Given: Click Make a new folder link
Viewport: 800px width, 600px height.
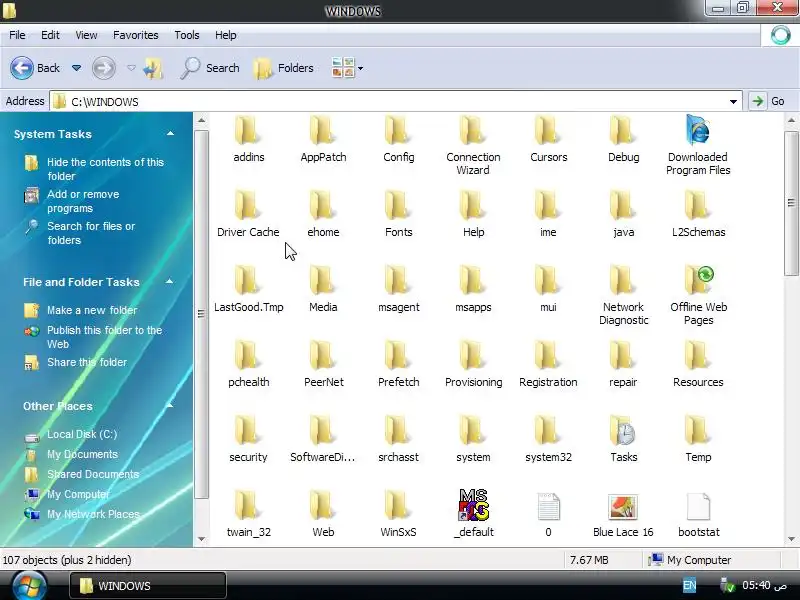Looking at the screenshot, I should tap(92, 310).
